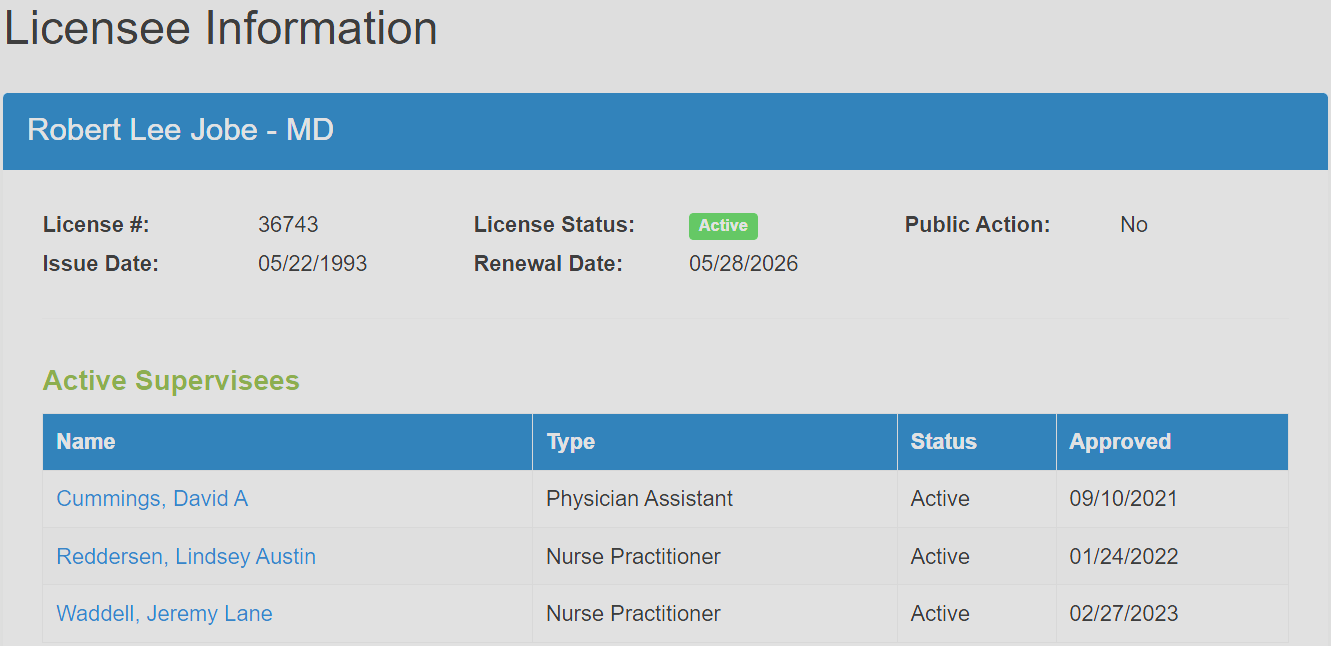This screenshot has height=646, width=1331.
Task: Click the renewal date 05/28/2026
Action: 743,264
